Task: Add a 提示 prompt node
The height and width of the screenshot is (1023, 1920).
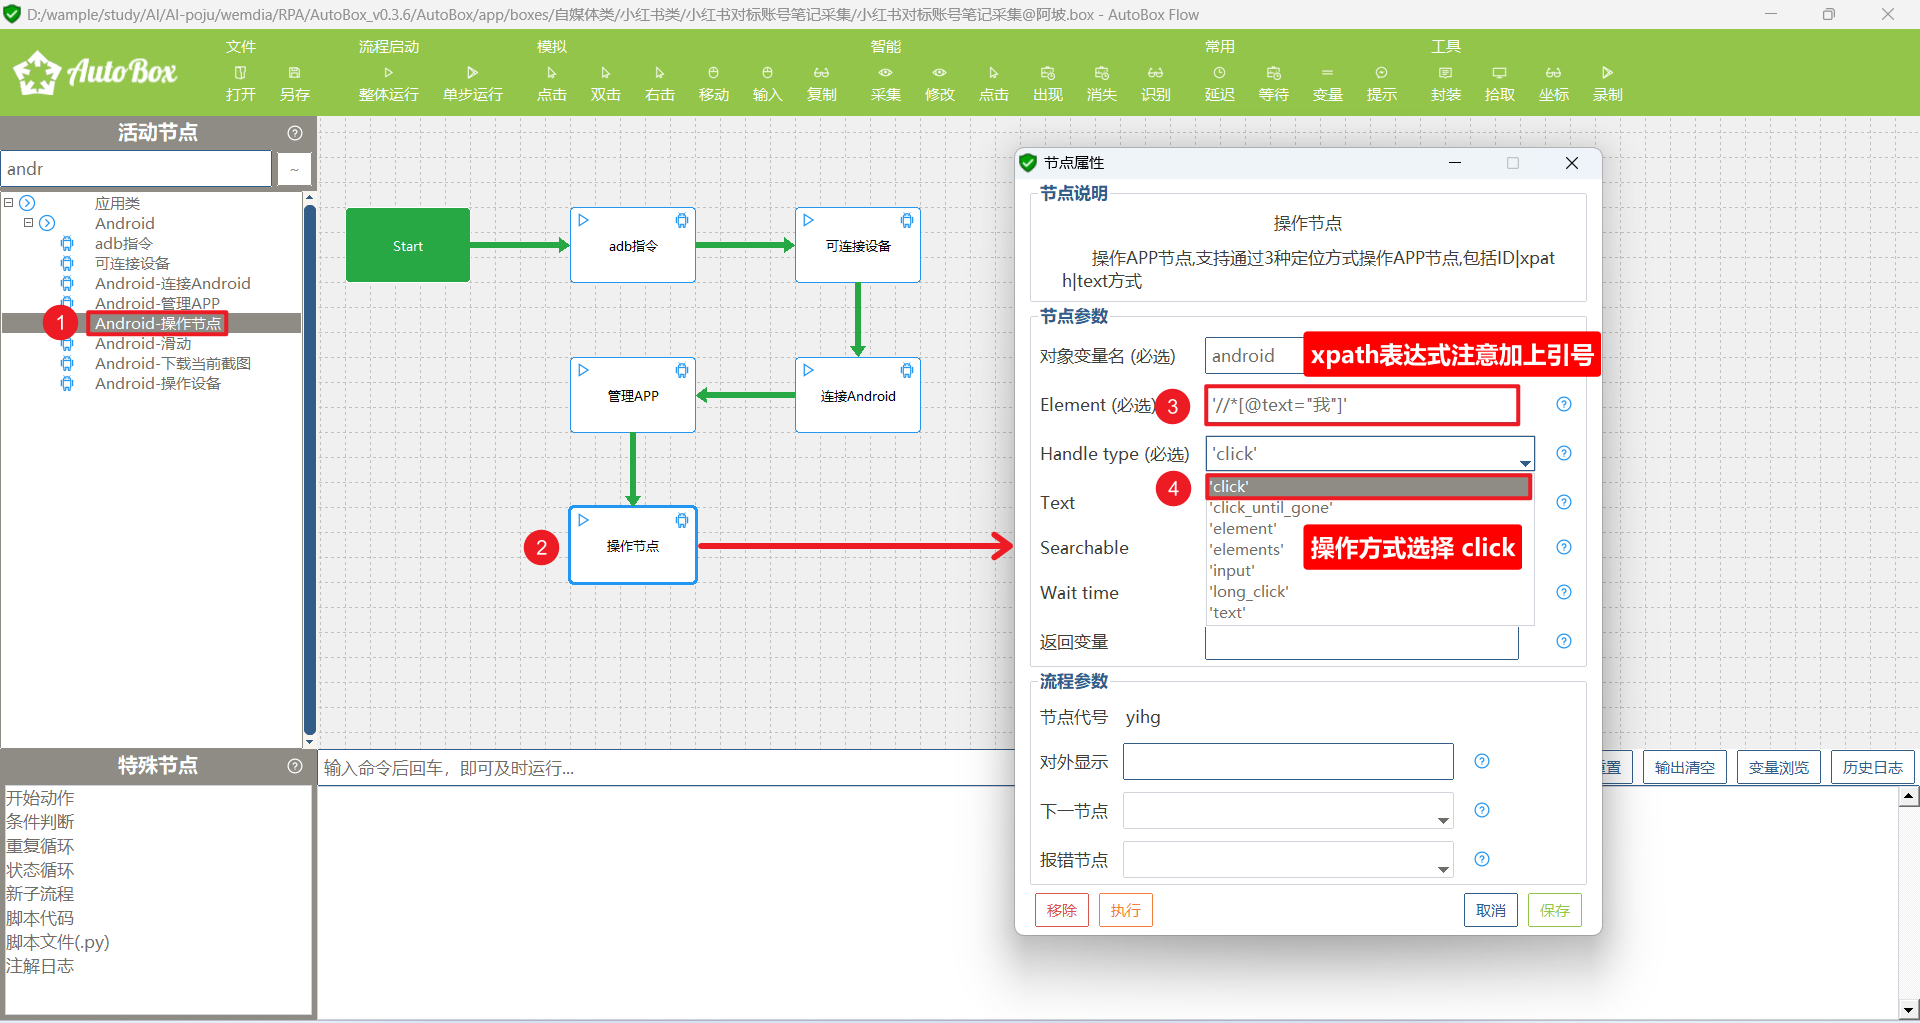Action: (x=1381, y=84)
